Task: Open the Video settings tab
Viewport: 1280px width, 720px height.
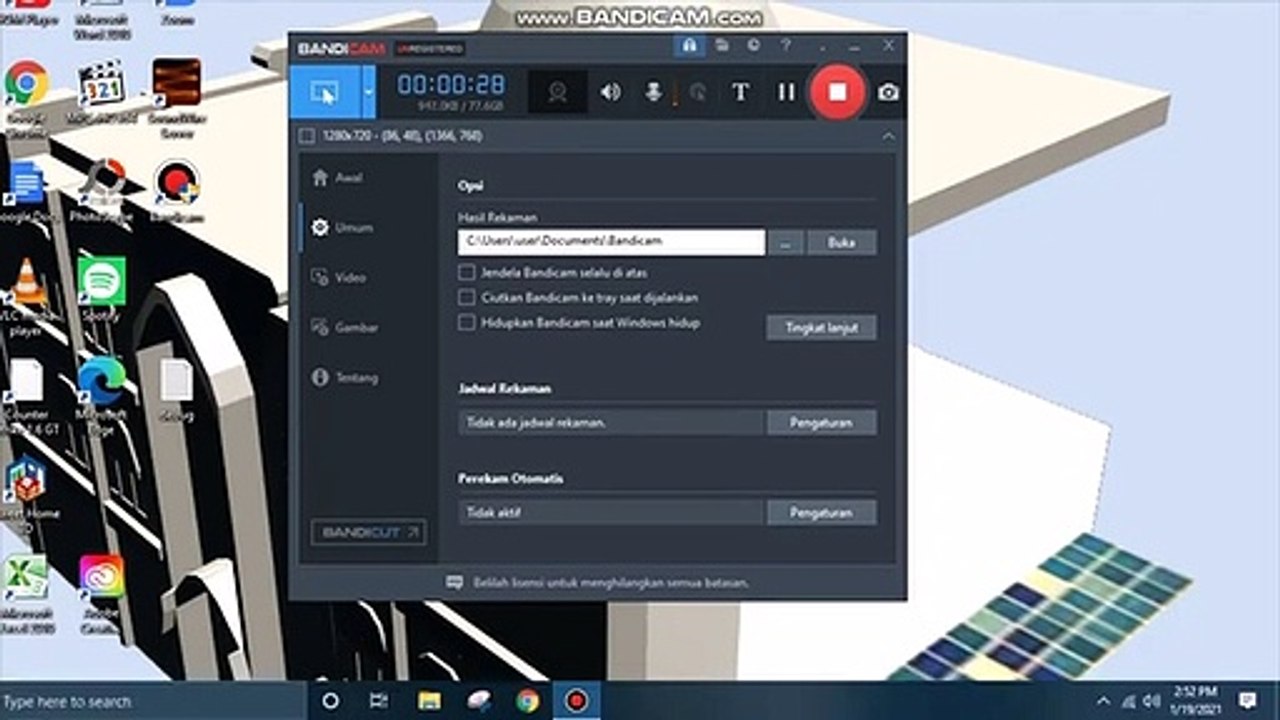Action: pyautogui.click(x=339, y=278)
